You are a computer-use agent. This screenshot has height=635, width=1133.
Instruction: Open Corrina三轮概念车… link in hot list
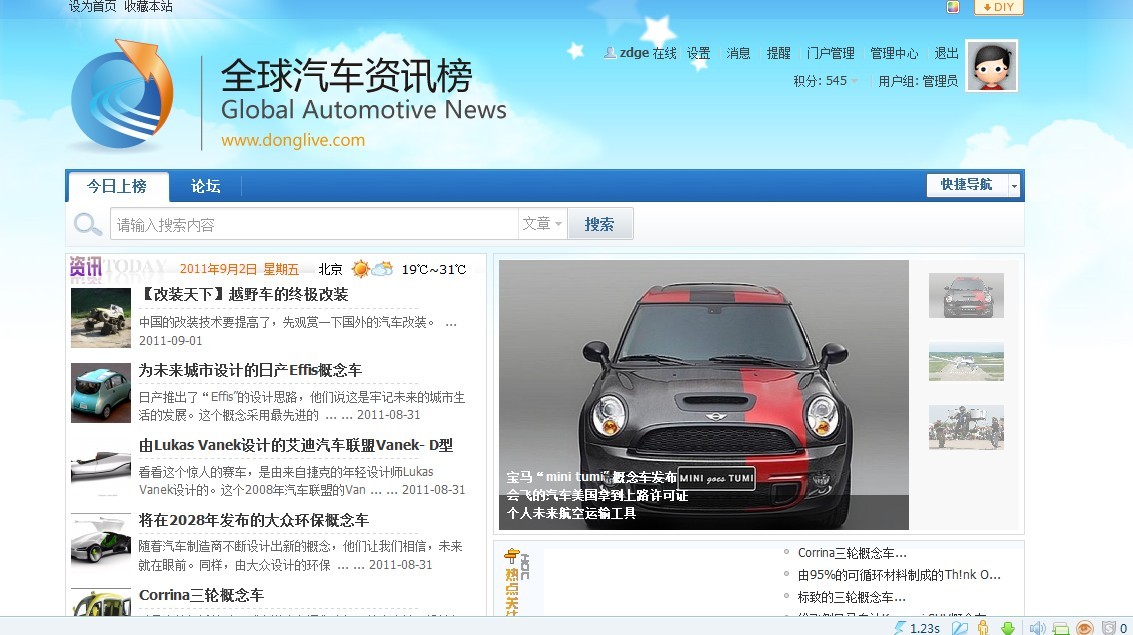click(x=852, y=553)
